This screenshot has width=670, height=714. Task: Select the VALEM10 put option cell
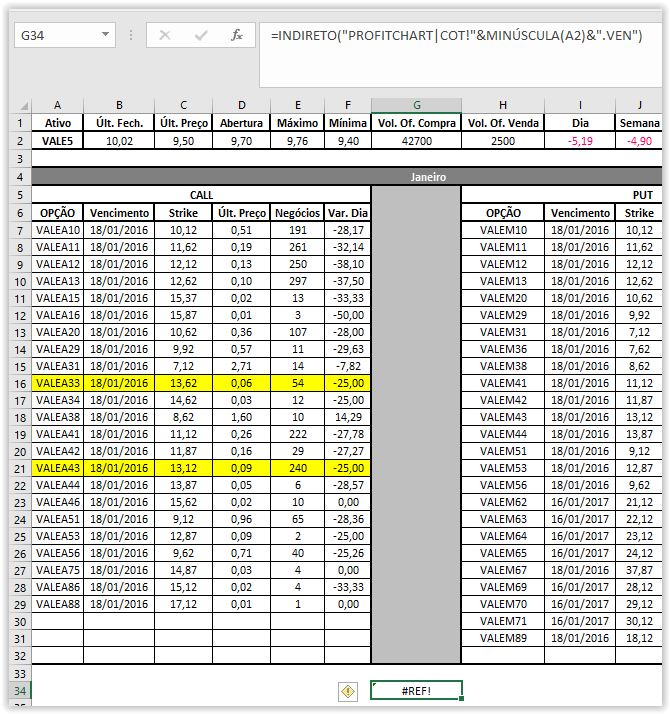pyautogui.click(x=503, y=230)
